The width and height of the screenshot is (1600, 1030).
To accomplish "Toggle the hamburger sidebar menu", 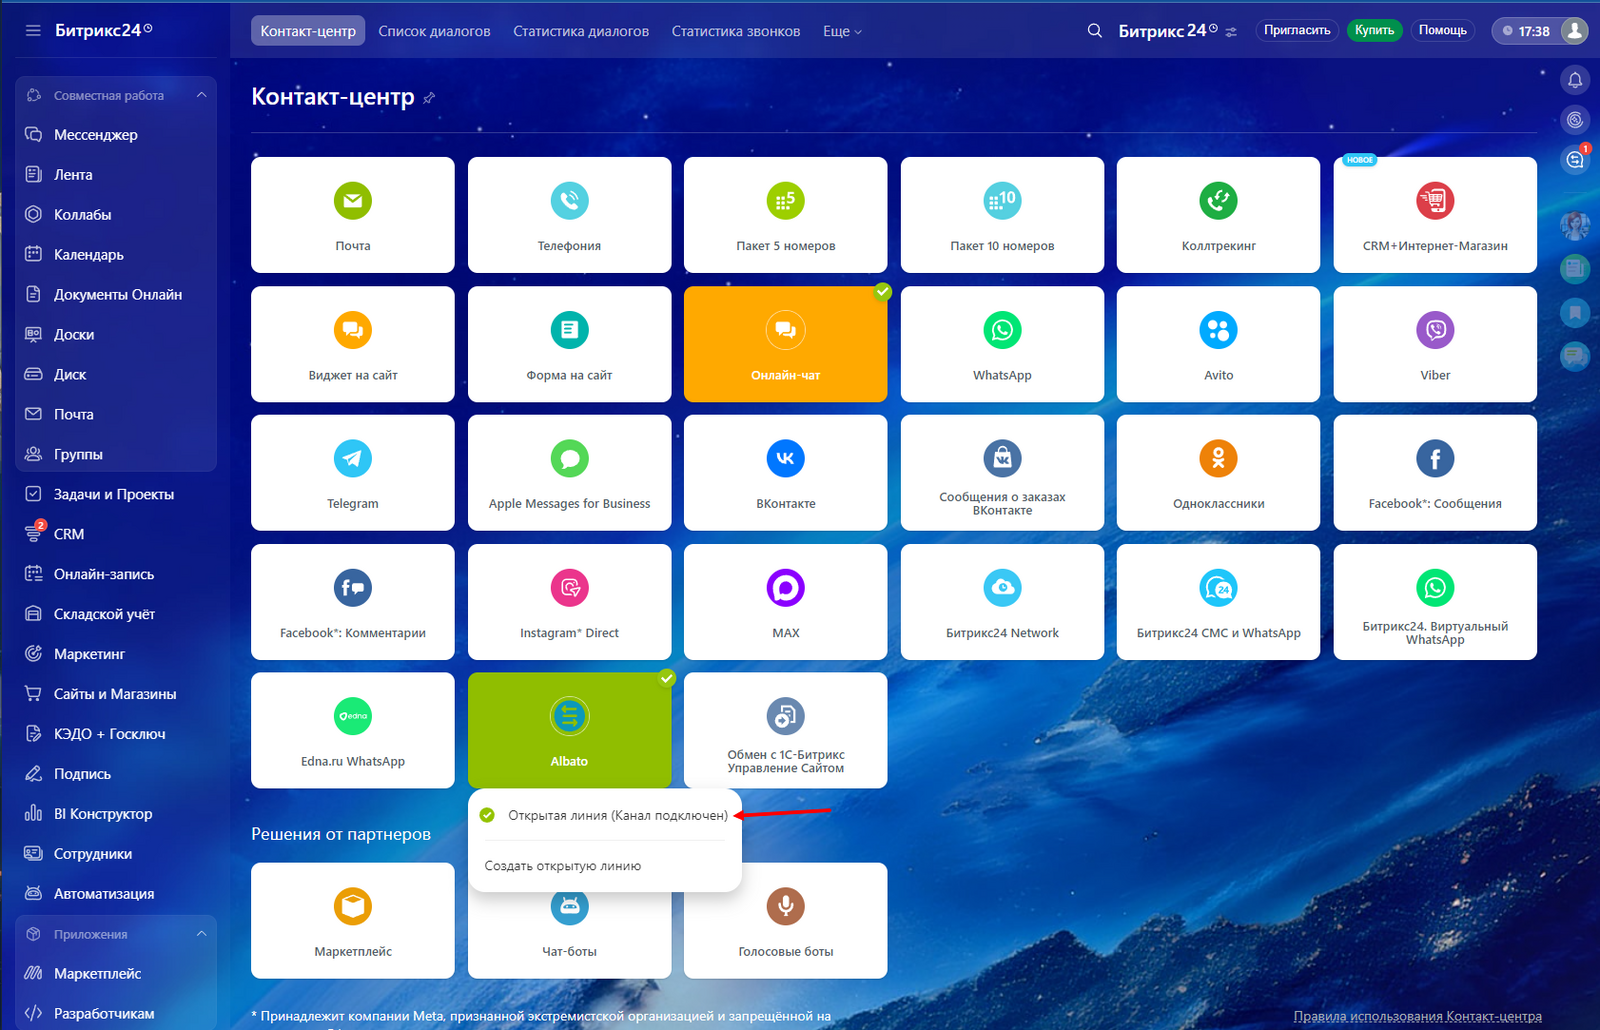I will point(33,30).
